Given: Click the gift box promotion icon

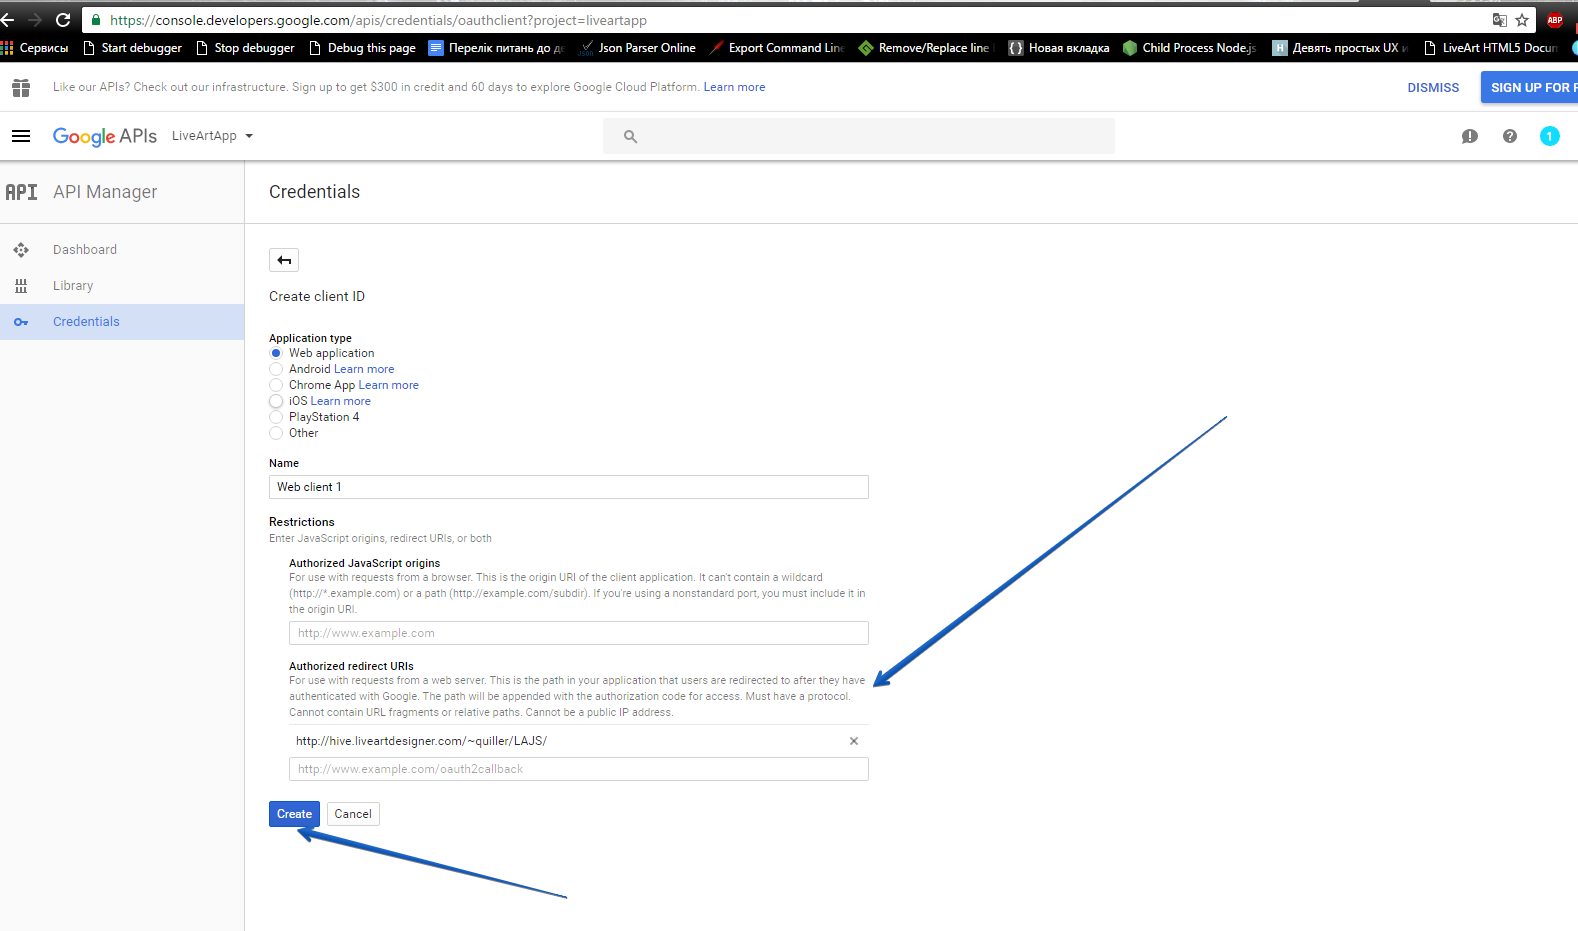Looking at the screenshot, I should click(21, 87).
